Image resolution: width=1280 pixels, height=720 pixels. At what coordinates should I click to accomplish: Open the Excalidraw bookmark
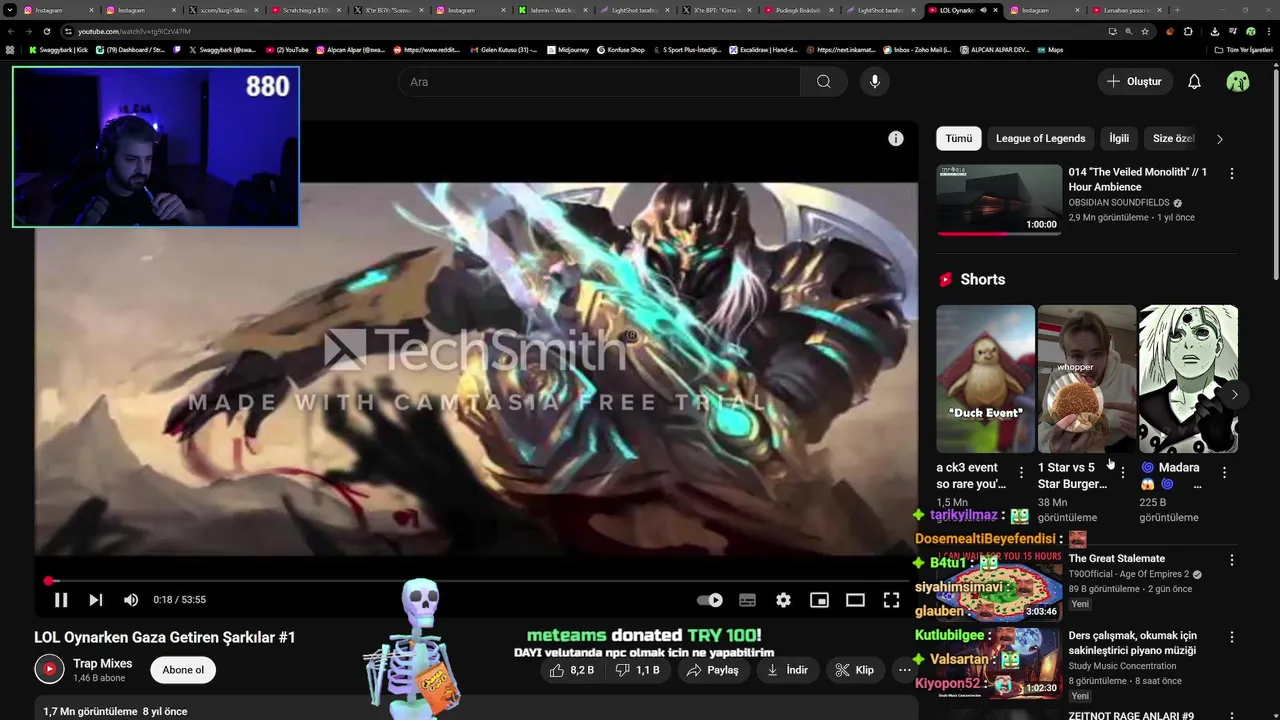(x=763, y=49)
